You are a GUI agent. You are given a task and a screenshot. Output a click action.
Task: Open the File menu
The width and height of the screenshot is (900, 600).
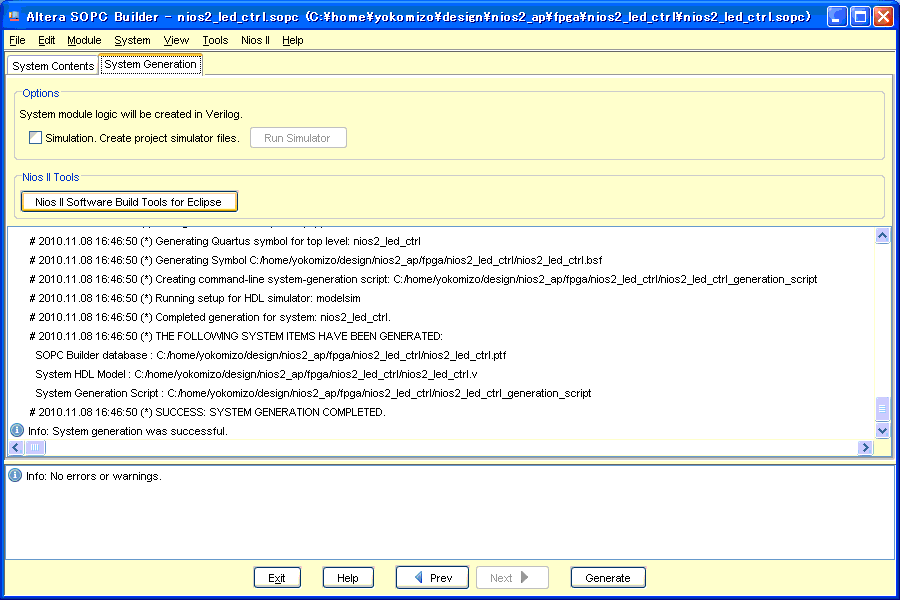click(17, 40)
